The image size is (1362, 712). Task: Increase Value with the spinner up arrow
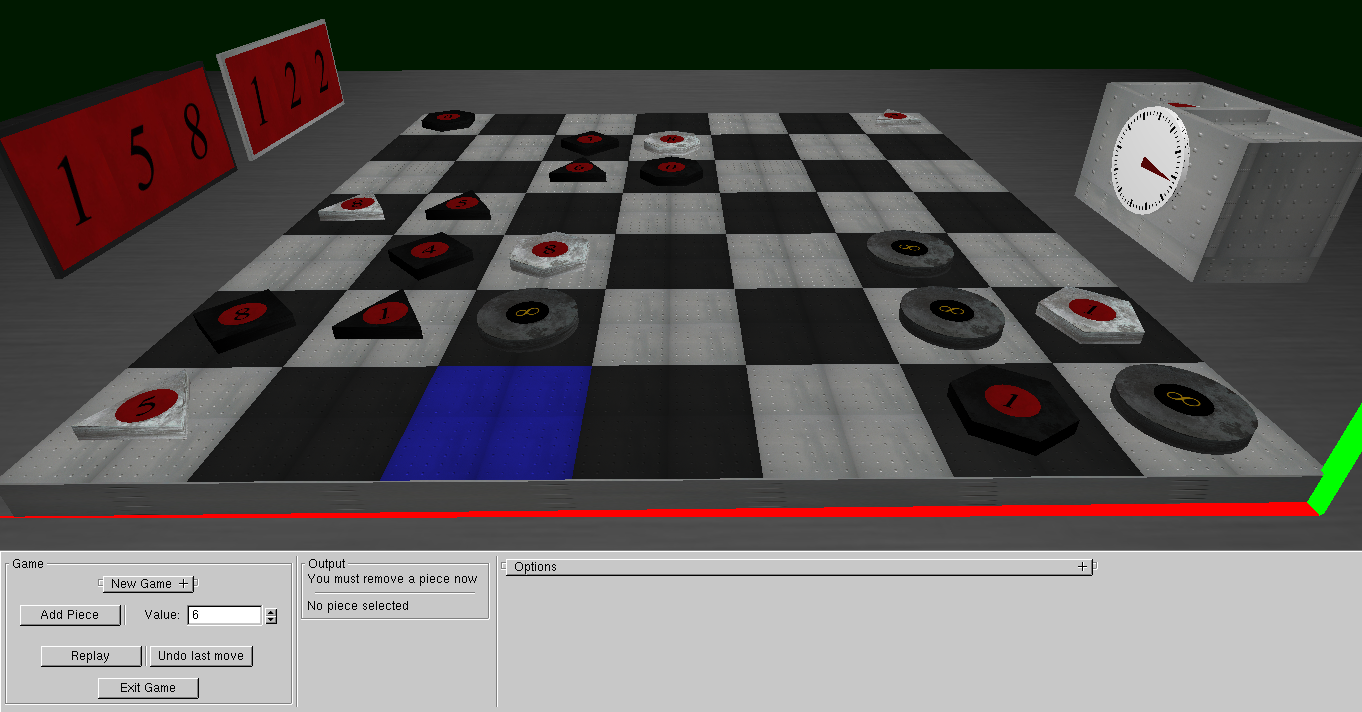click(271, 611)
